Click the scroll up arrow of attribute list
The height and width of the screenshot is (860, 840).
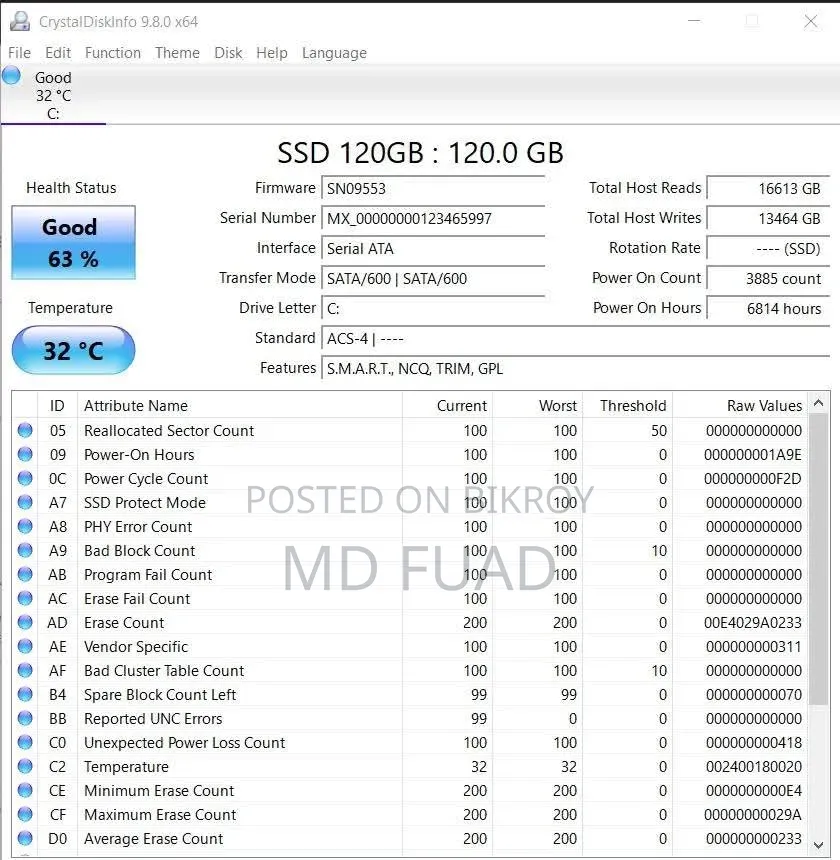pyautogui.click(x=819, y=404)
